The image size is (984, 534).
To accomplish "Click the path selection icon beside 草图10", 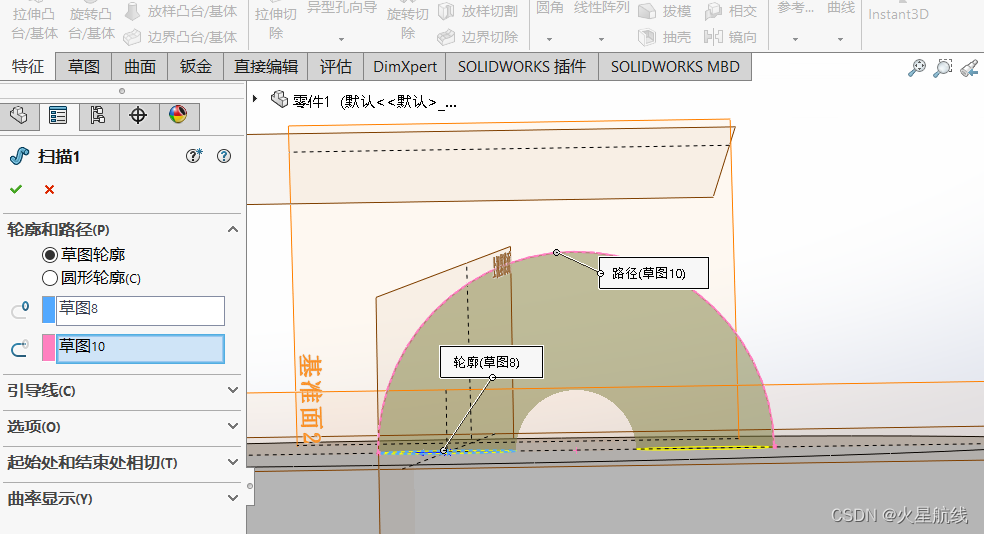I will pos(20,348).
